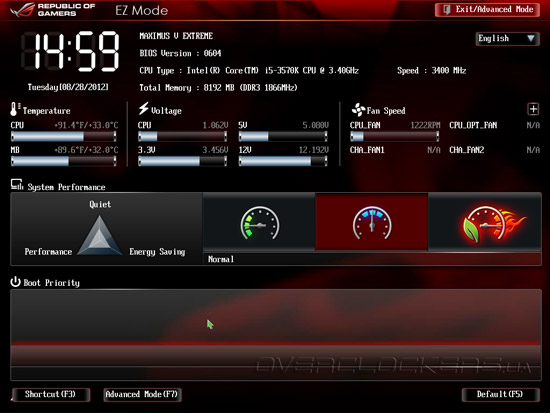
Task: Click the CPU_FAN speed bar
Action: tap(395, 136)
